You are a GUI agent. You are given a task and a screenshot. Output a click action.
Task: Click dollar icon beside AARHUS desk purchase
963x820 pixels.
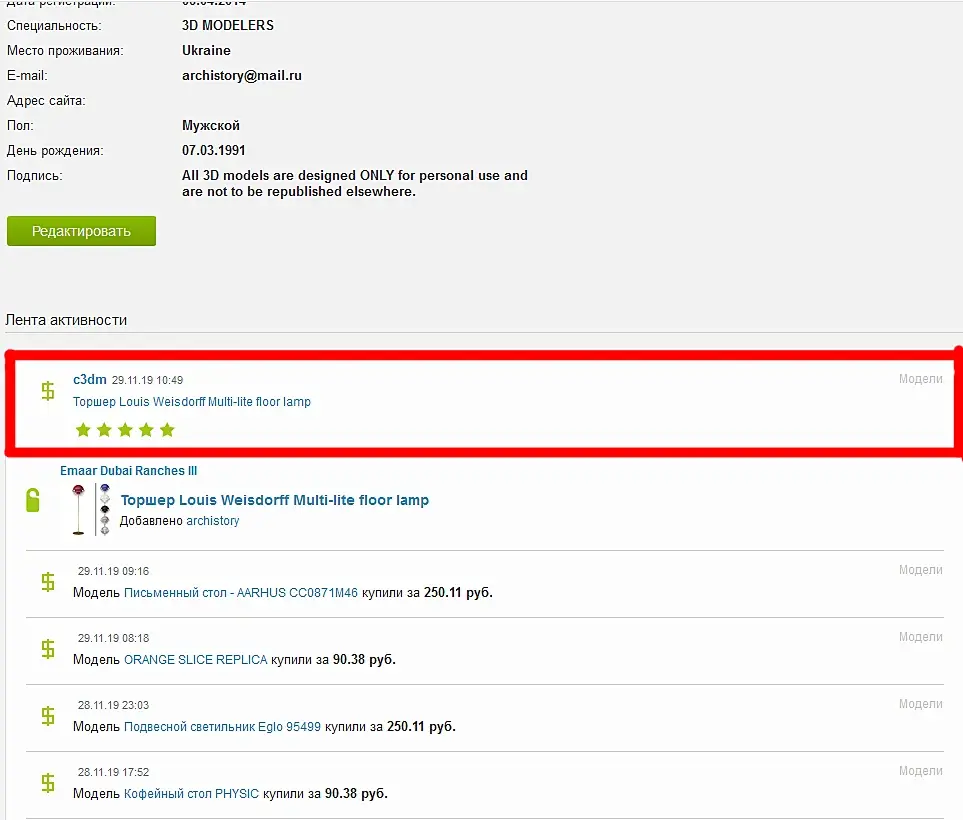click(x=48, y=582)
